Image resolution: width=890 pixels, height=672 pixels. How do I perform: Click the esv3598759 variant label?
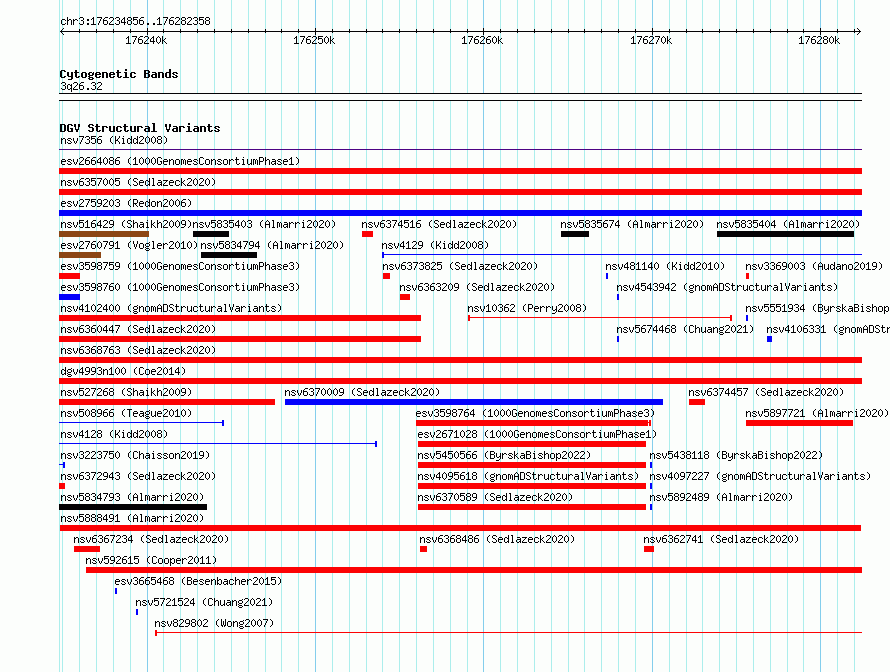(x=180, y=266)
